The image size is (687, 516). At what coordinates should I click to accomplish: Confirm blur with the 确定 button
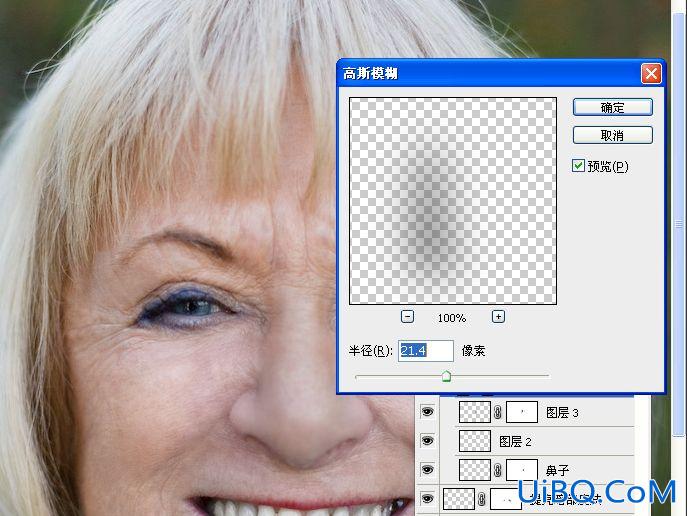pos(613,107)
